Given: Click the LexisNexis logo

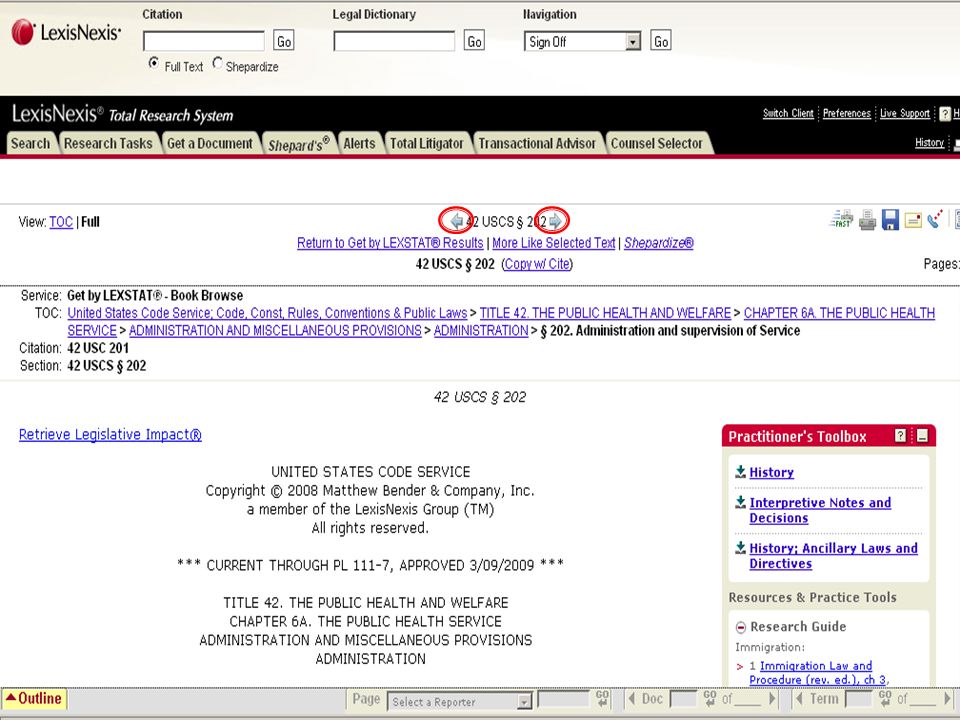Looking at the screenshot, I should pyautogui.click(x=66, y=32).
